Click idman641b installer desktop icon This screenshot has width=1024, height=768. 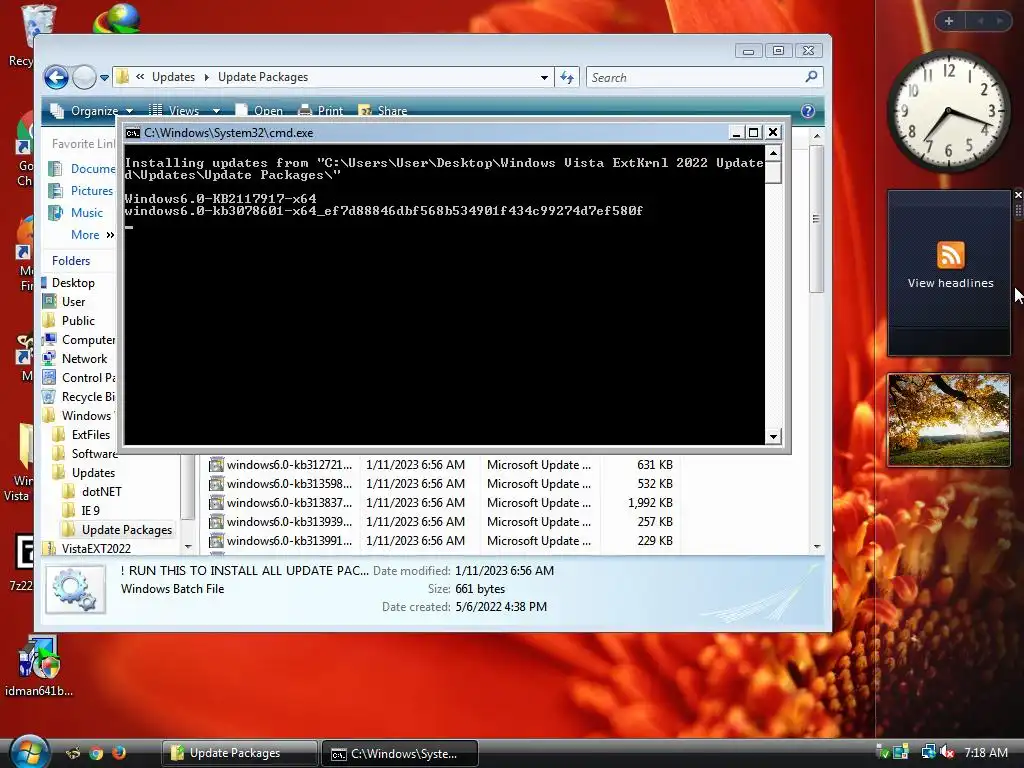pos(39,667)
